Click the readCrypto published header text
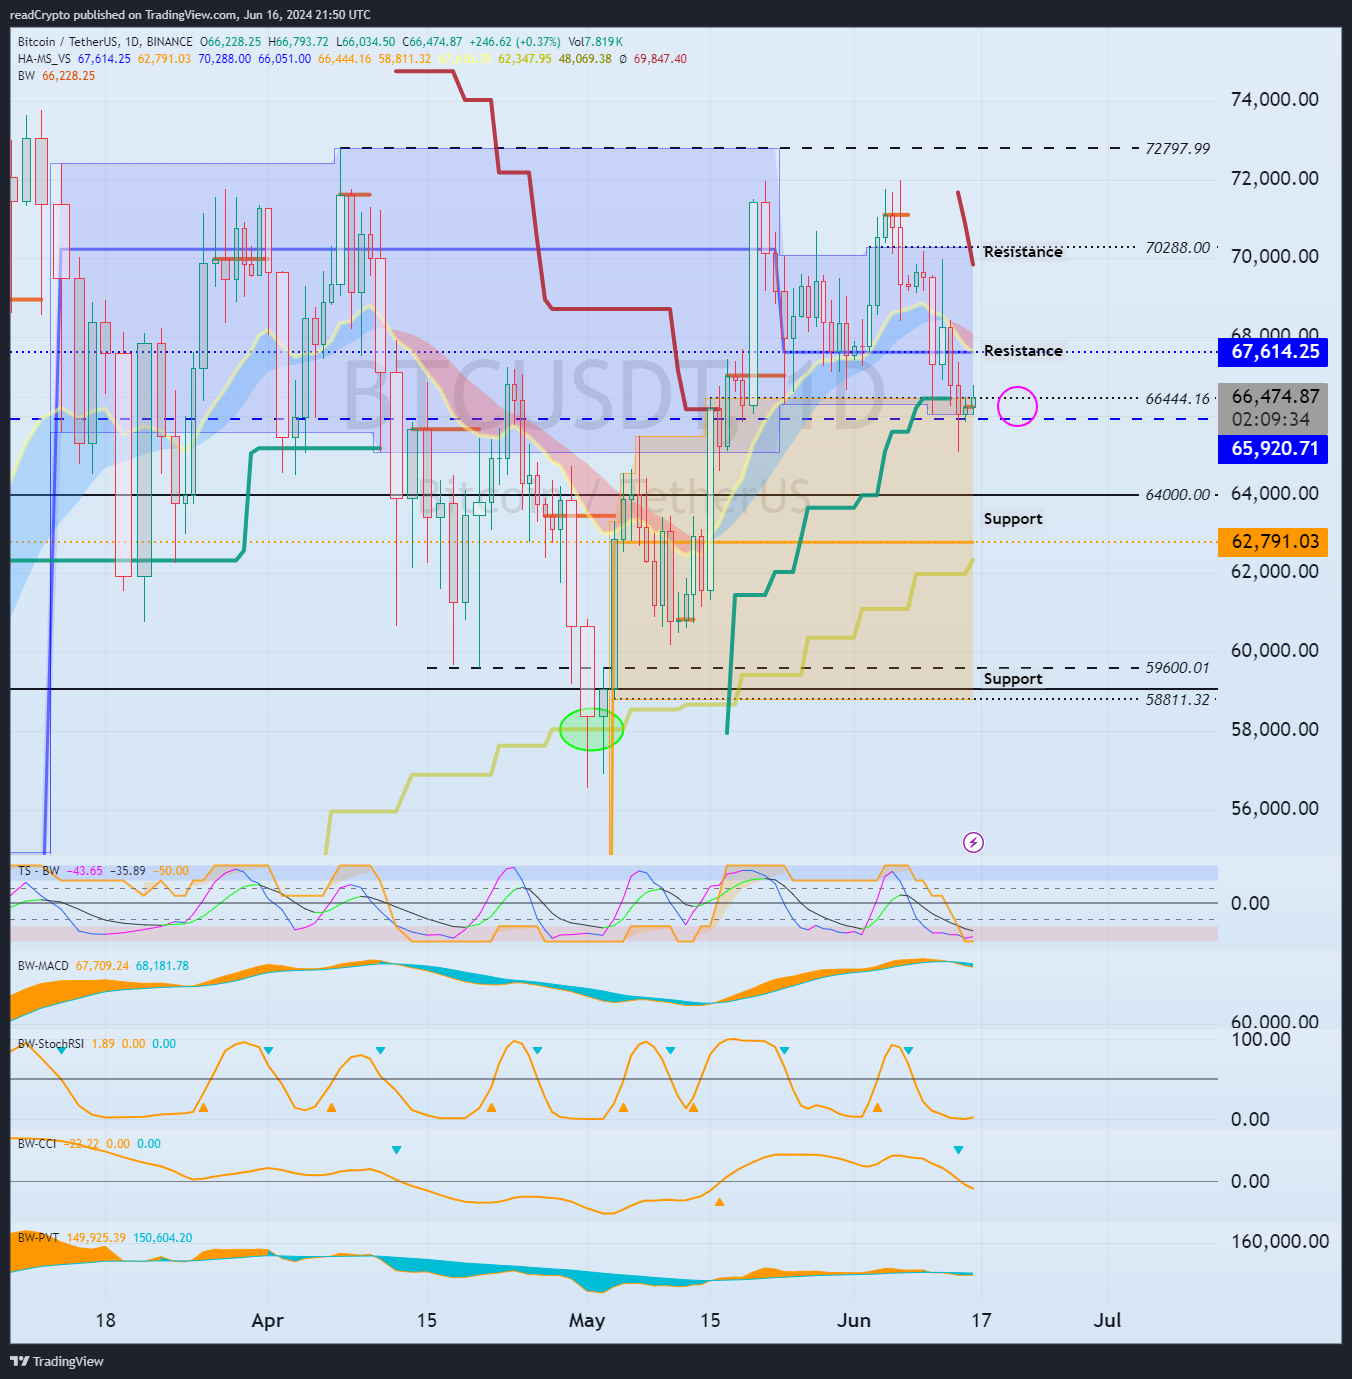The width and height of the screenshot is (1352, 1379). (x=190, y=15)
